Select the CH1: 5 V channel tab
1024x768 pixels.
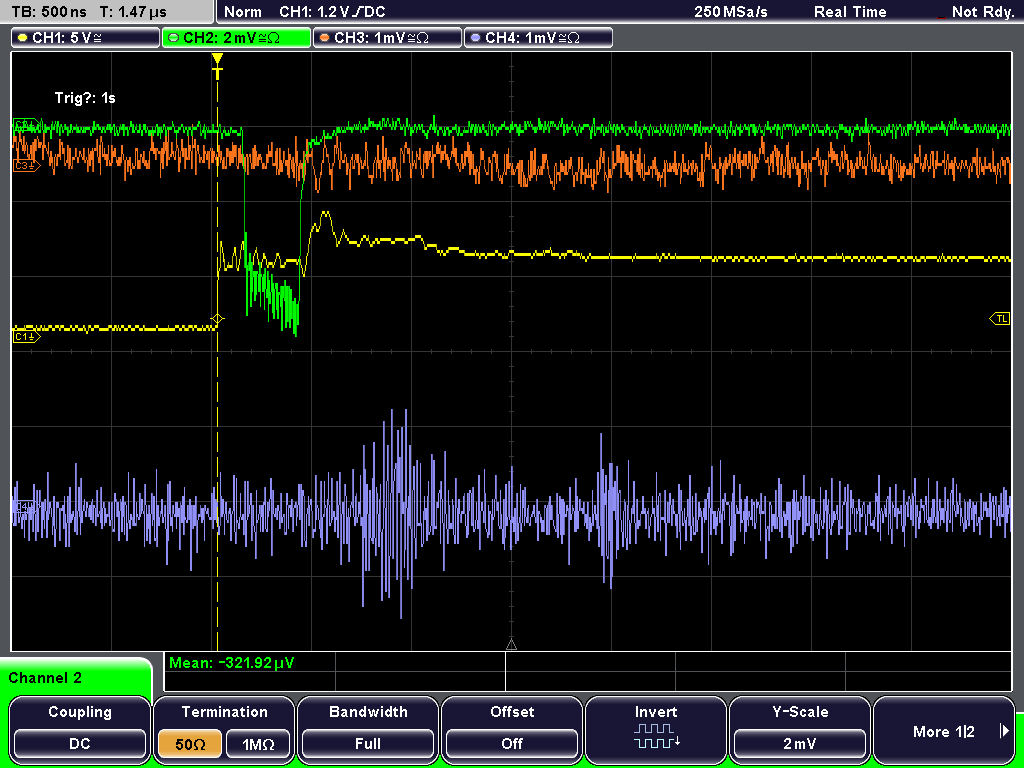tap(86, 37)
